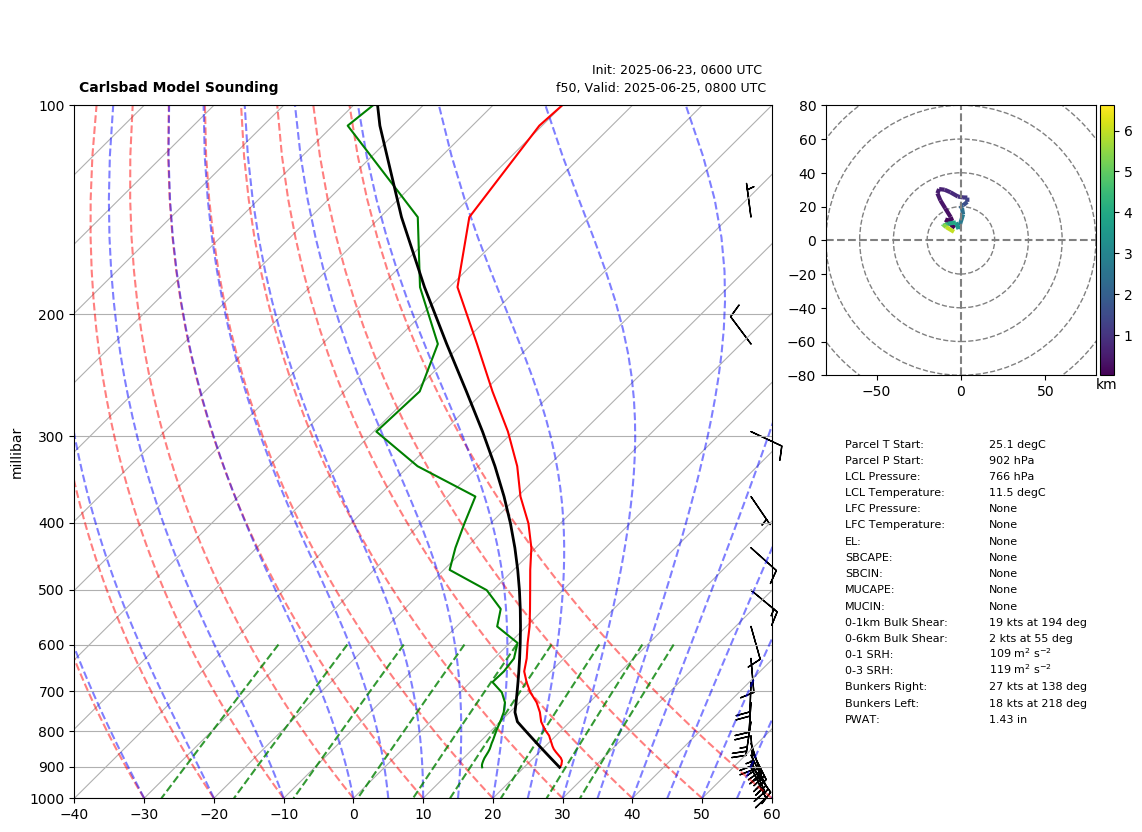Image resolution: width=1142 pixels, height=832 pixels.
Task: Select the "0-3 SRH:" label
Action: (869, 670)
